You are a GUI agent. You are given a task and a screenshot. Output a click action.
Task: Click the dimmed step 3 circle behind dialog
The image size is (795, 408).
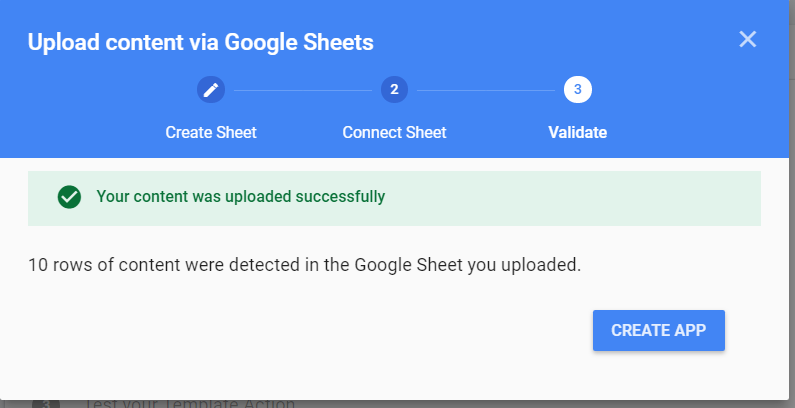pos(46,403)
